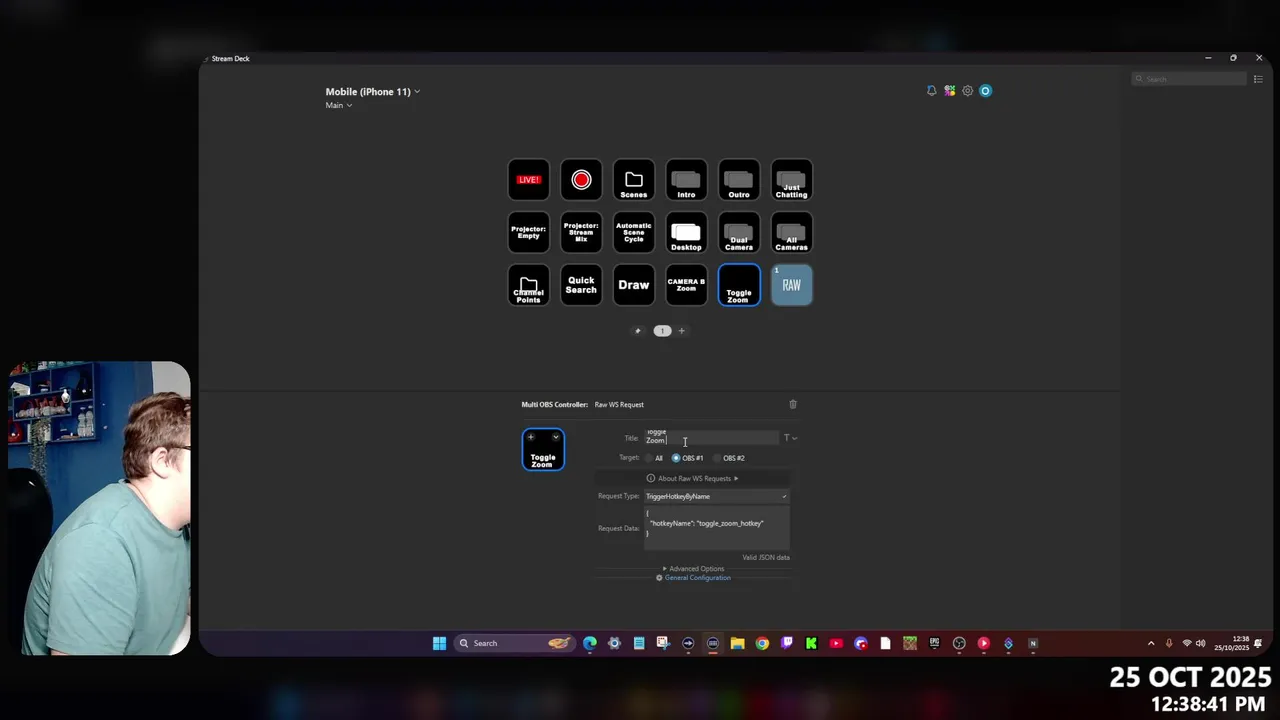Open General Configuration link
Screen dimensions: 1280x720
pos(693,578)
